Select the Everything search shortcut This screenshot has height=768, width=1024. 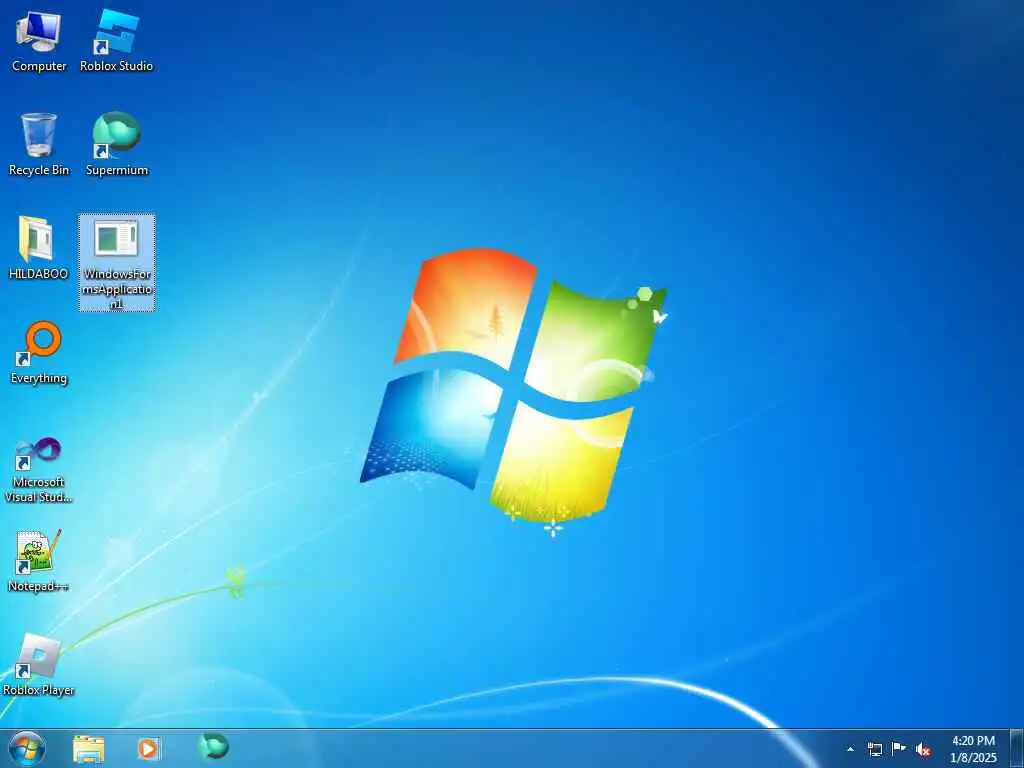click(39, 353)
